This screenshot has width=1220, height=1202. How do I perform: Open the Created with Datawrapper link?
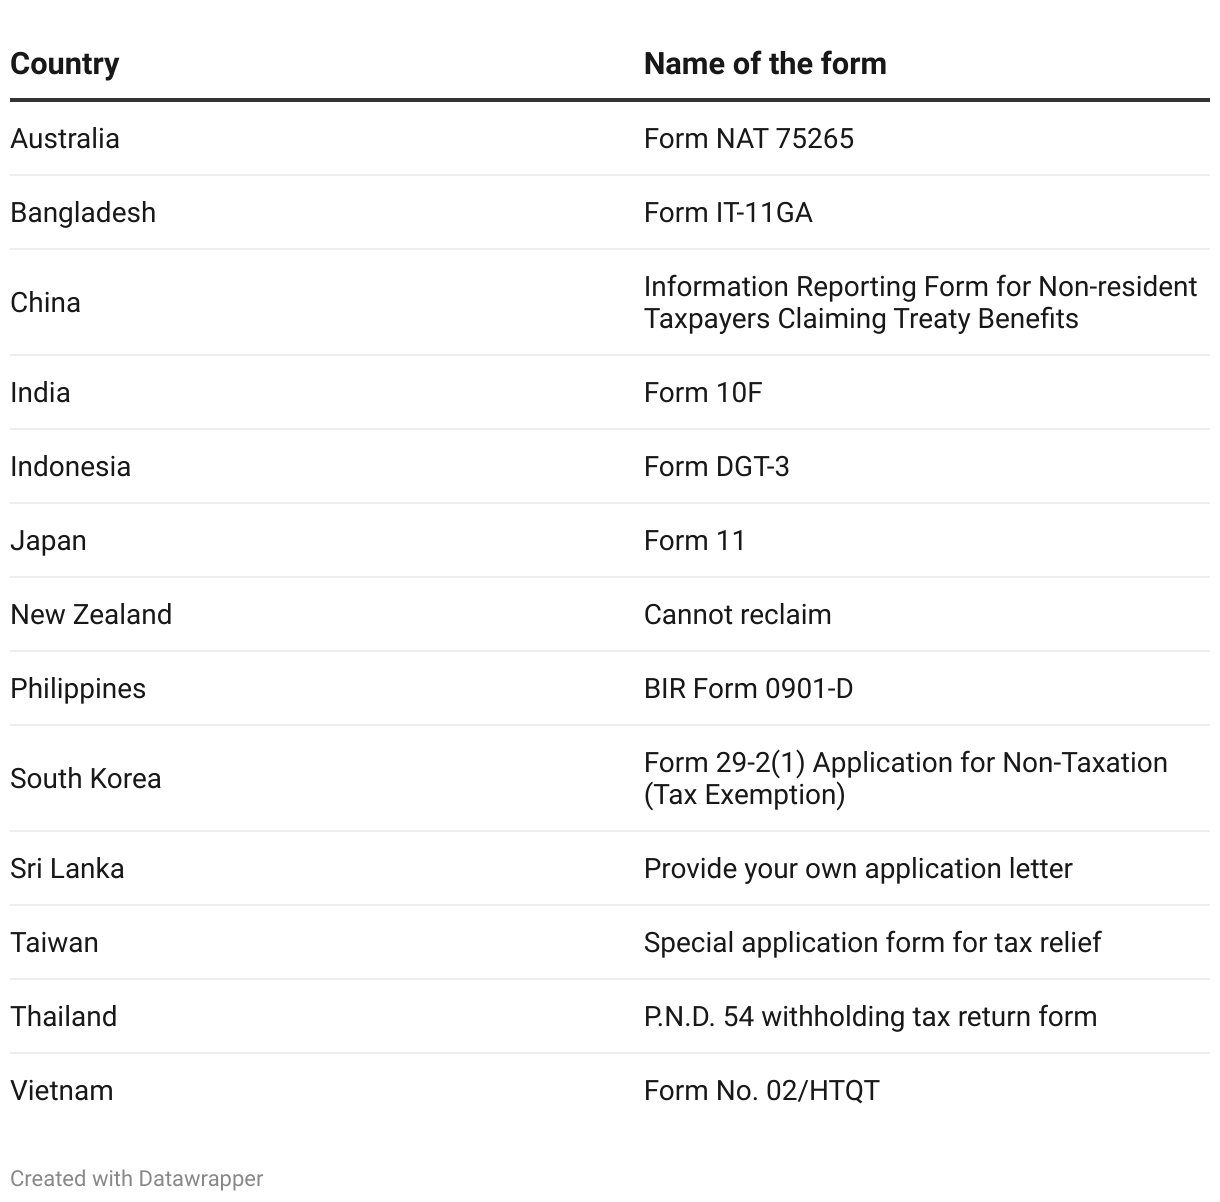pos(137,1178)
